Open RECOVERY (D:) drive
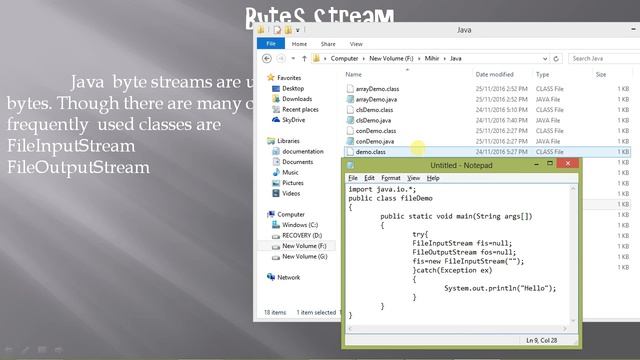This screenshot has height=360, width=640. coord(302,236)
